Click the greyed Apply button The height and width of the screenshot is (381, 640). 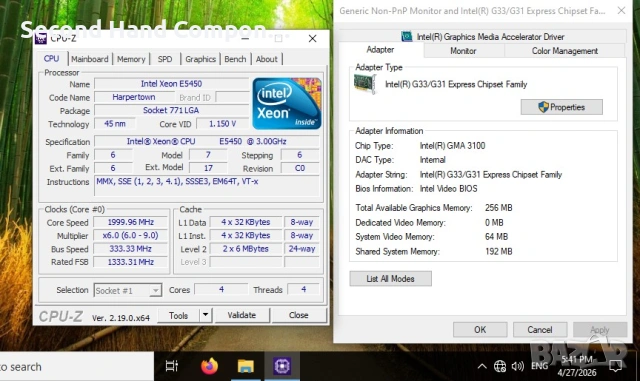click(x=600, y=330)
